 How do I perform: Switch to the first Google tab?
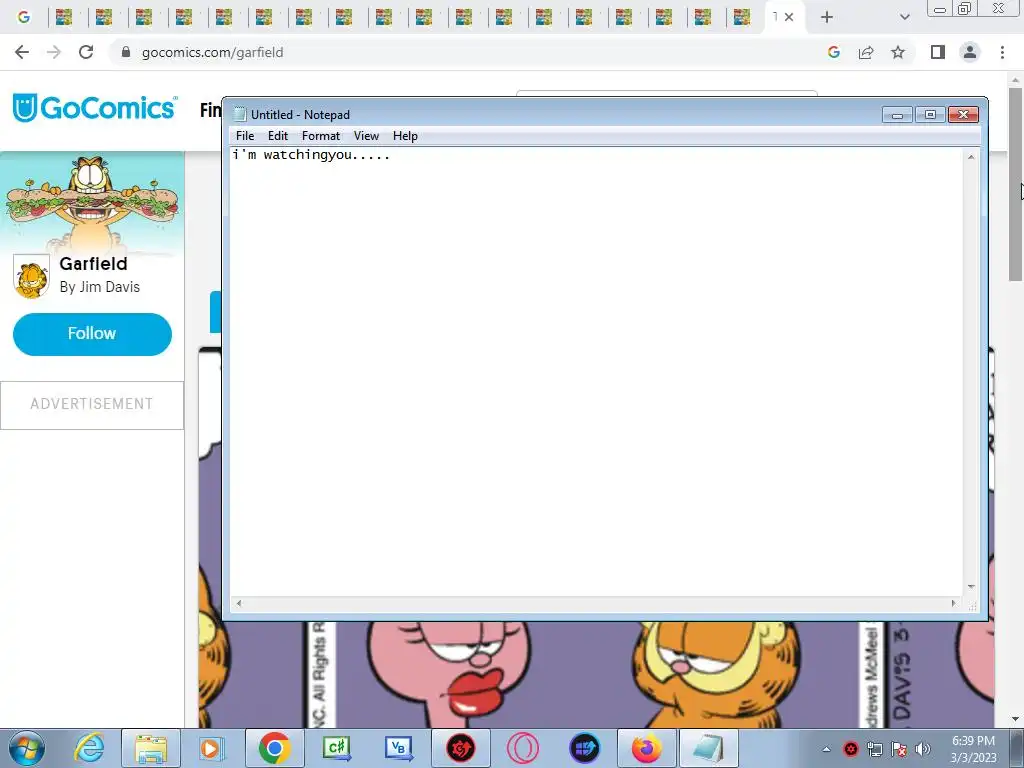(24, 17)
